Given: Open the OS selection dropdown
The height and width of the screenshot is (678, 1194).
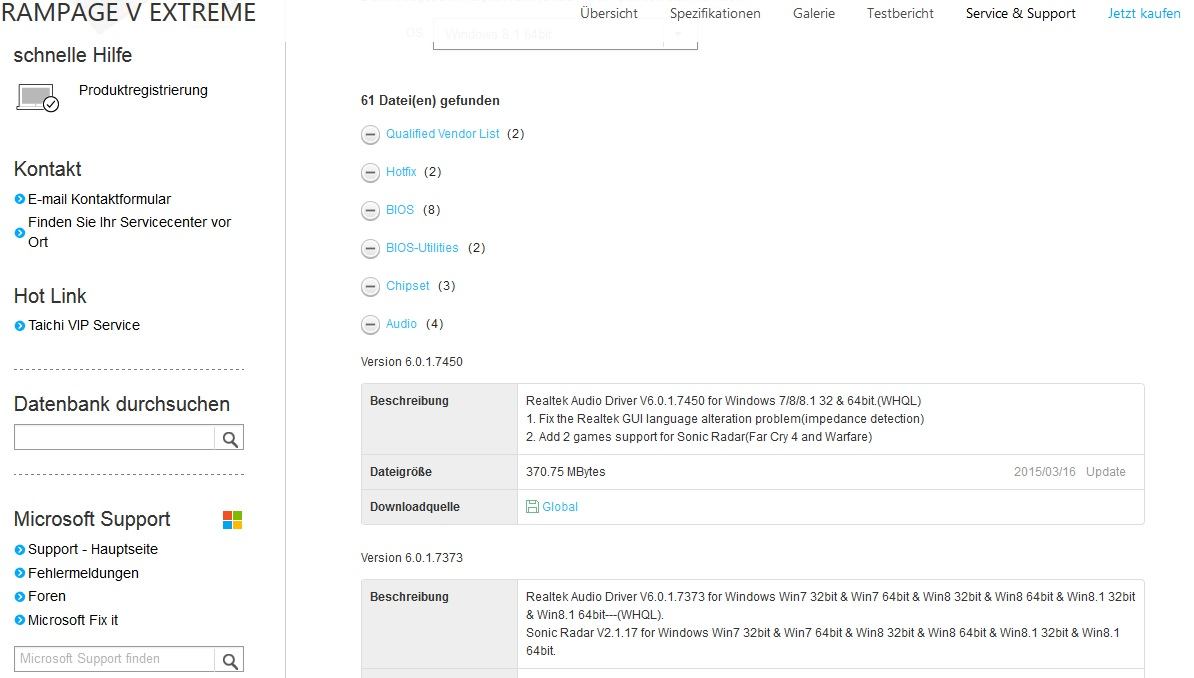Looking at the screenshot, I should tap(565, 34).
